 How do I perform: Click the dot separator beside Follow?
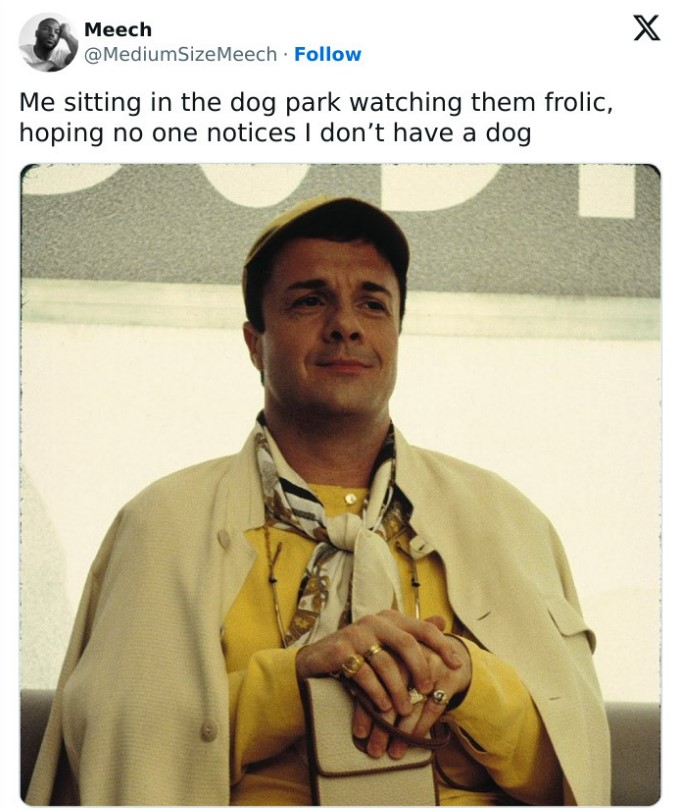click(286, 54)
